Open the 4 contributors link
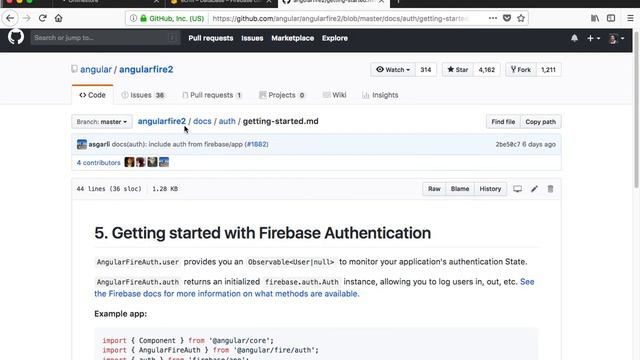Image resolution: width=640 pixels, height=360 pixels. 98,162
